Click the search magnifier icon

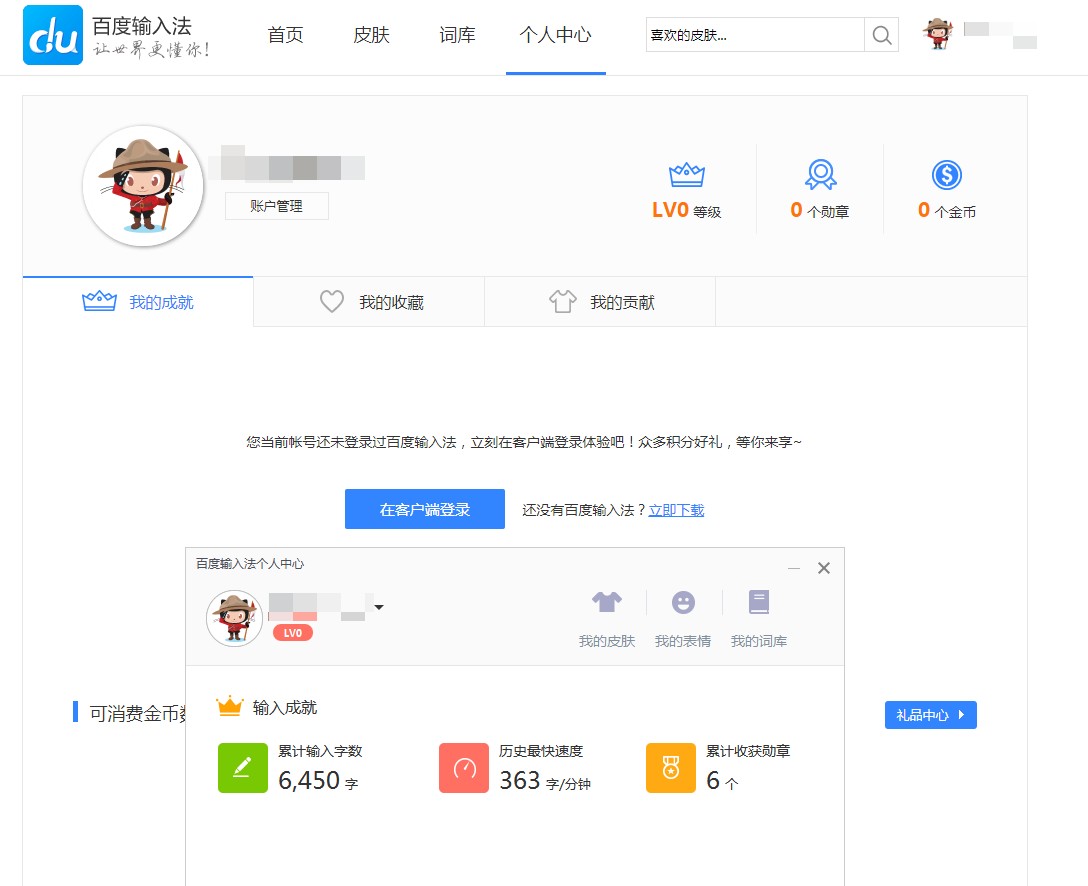coord(881,35)
